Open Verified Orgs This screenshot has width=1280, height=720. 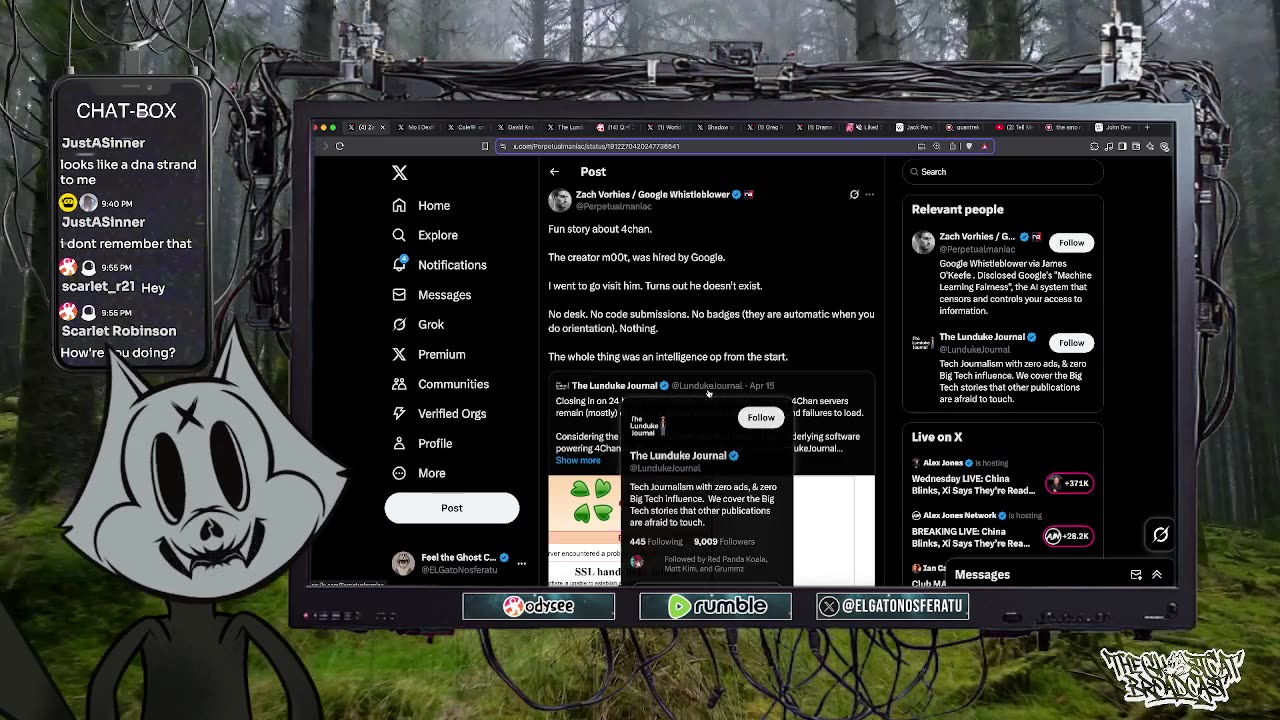[439, 413]
